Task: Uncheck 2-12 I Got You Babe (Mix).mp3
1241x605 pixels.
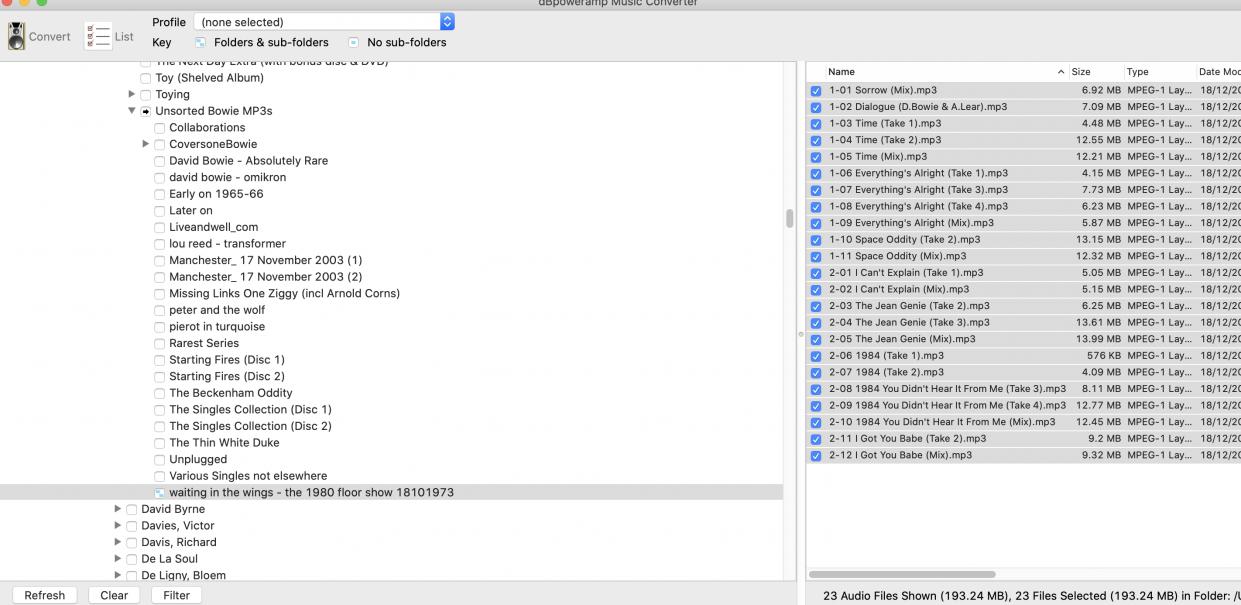Action: click(816, 455)
